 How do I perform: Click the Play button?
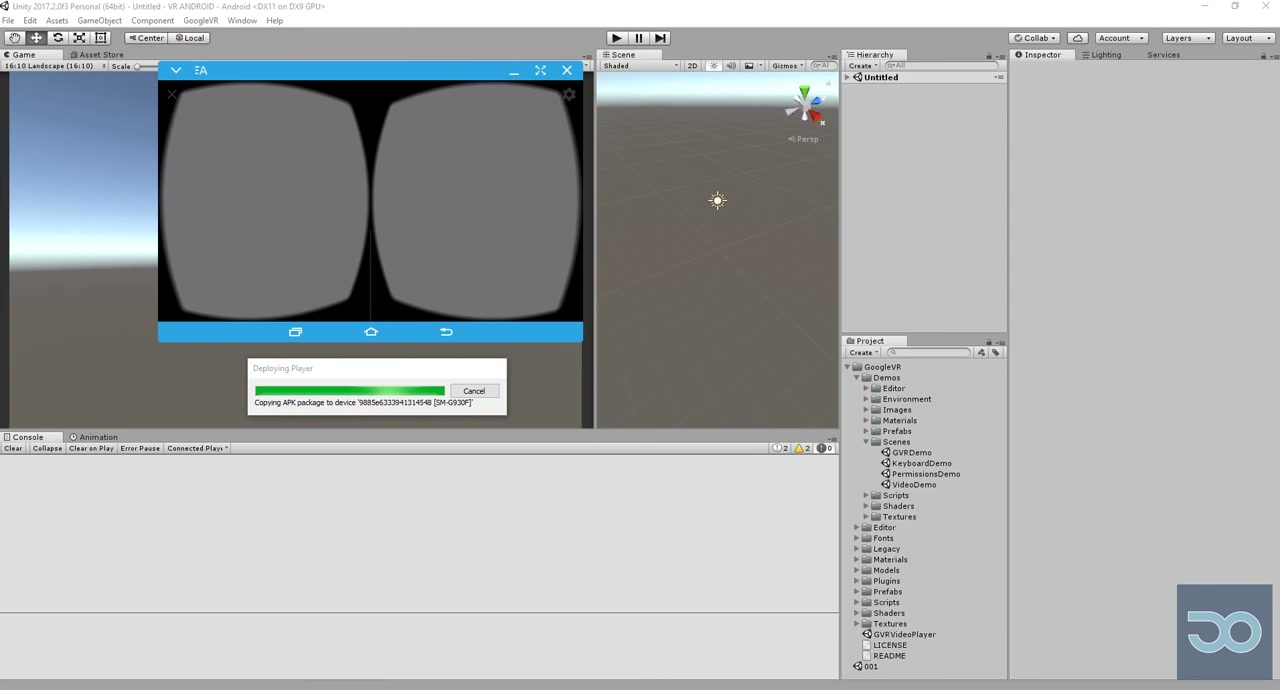616,38
